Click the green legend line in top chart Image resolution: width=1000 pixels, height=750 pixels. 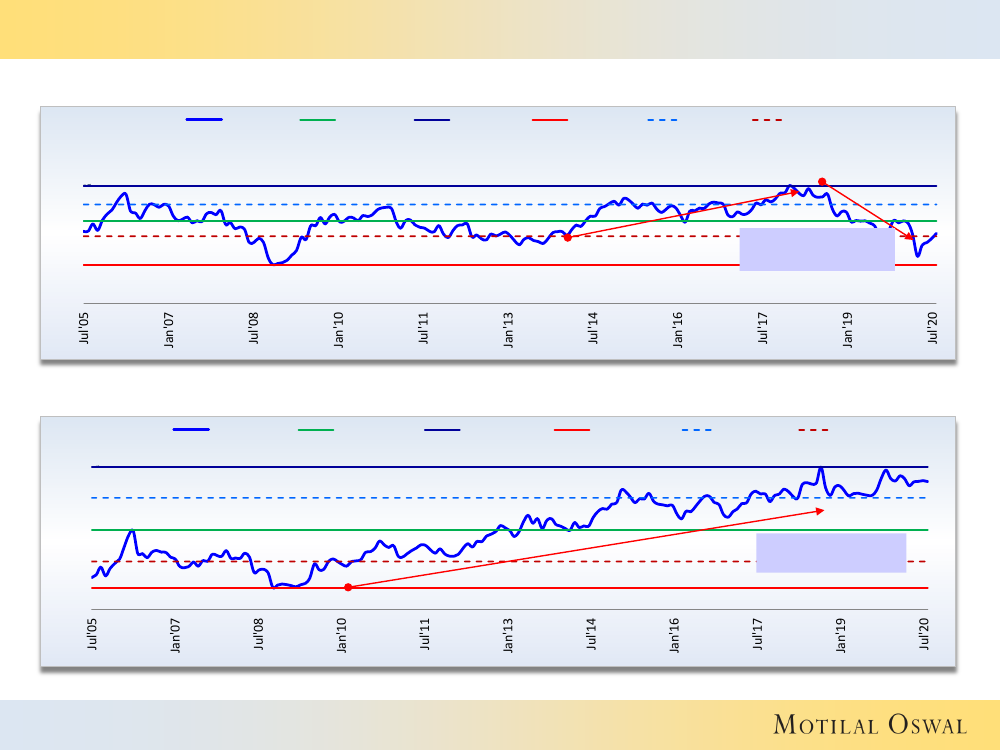click(x=318, y=120)
